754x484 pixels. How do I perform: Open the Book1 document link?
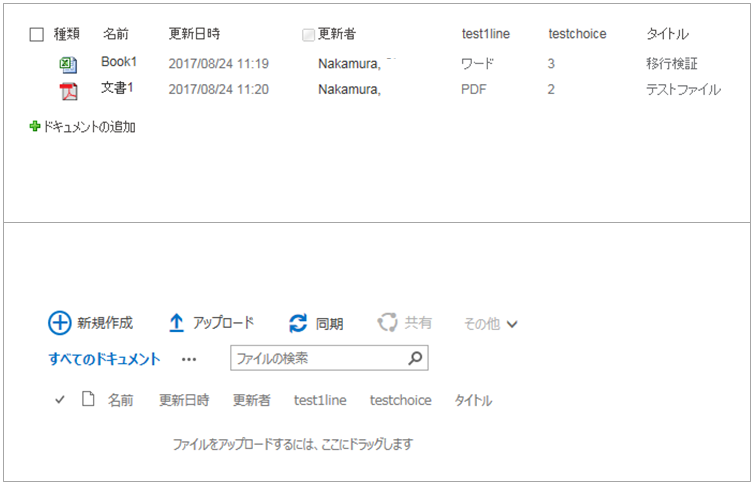(x=118, y=62)
